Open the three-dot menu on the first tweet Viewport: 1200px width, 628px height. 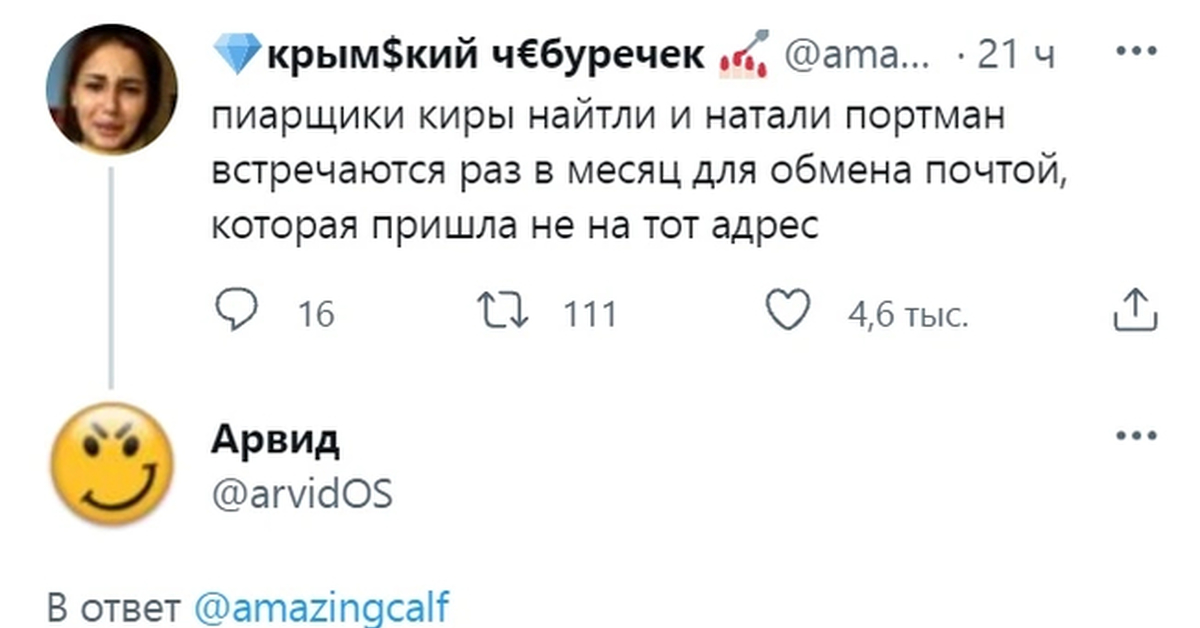(1135, 50)
